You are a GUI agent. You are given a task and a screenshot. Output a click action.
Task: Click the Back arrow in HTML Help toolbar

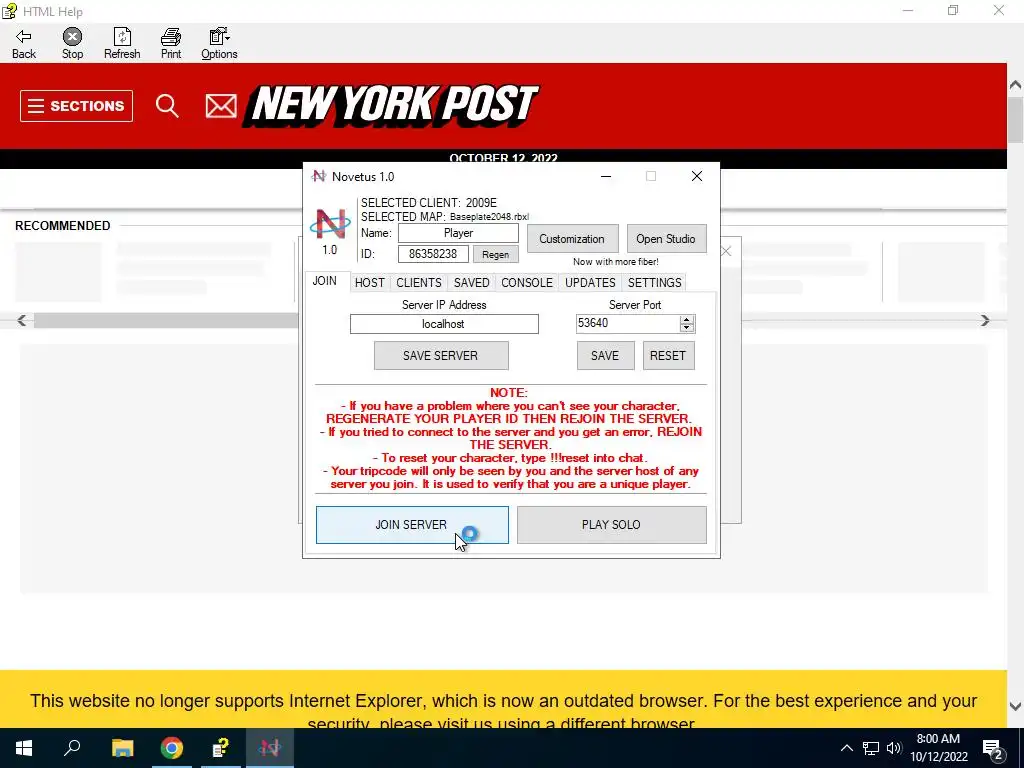(x=24, y=43)
